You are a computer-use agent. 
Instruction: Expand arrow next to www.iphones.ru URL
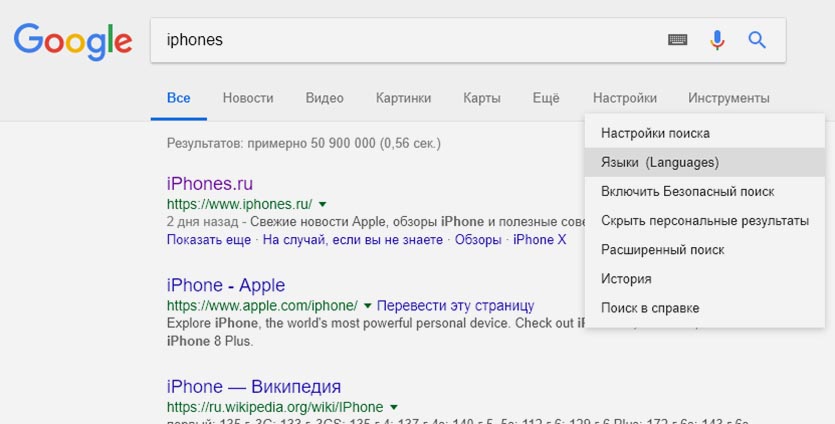pos(322,205)
